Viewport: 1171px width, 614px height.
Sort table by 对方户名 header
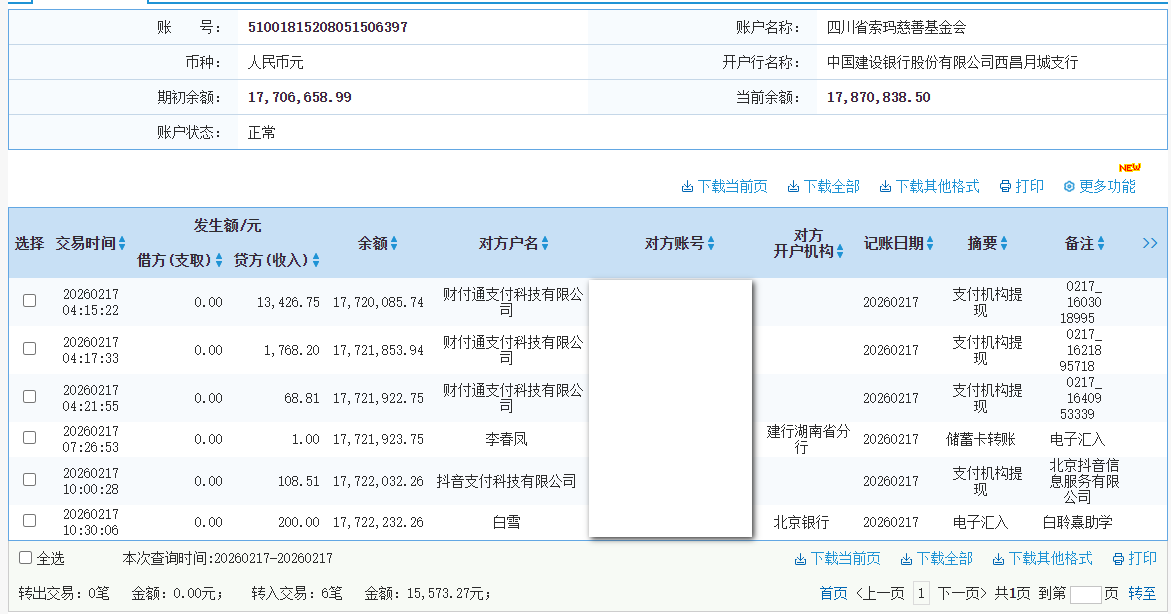(545, 243)
